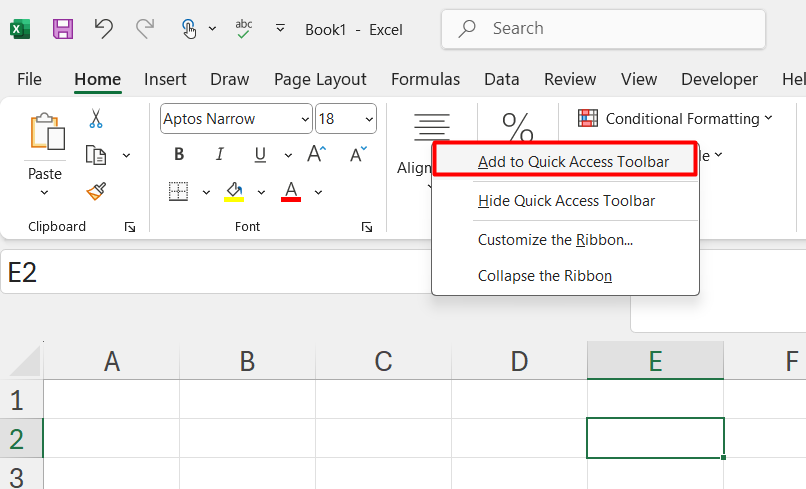Click the Alignment lines icon
806x489 pixels.
(x=432, y=126)
